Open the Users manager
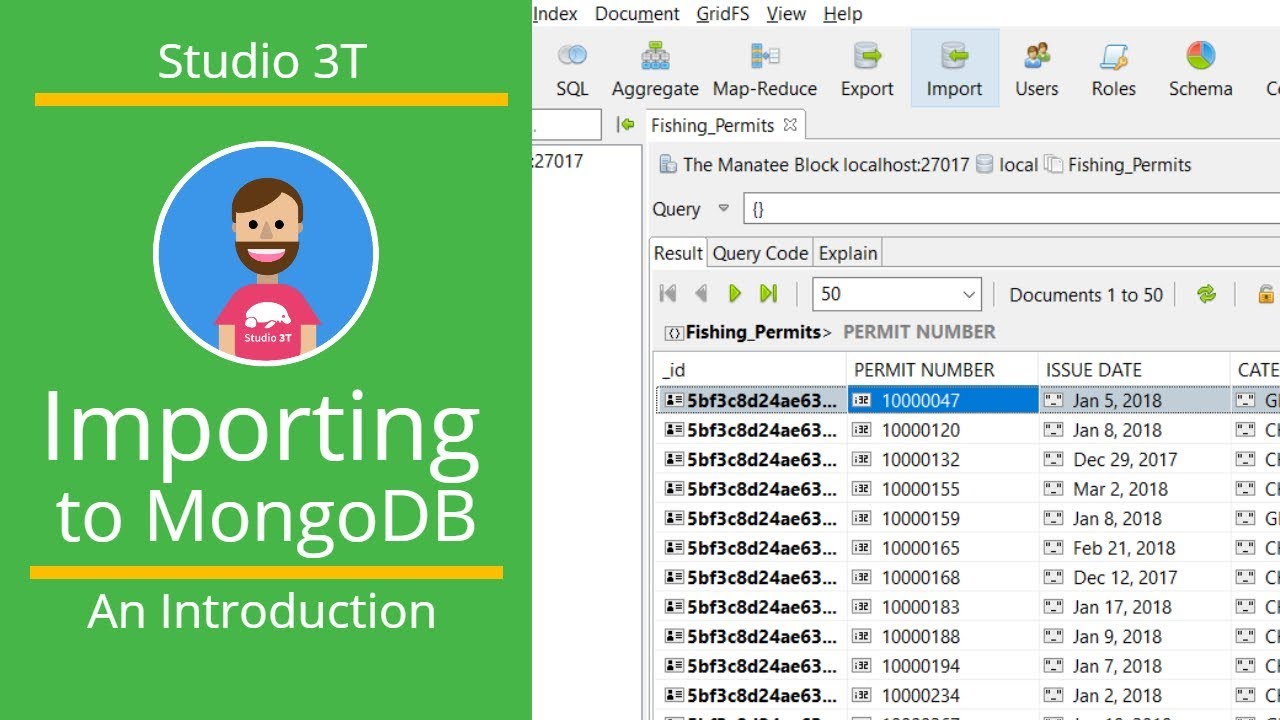 coord(1037,68)
